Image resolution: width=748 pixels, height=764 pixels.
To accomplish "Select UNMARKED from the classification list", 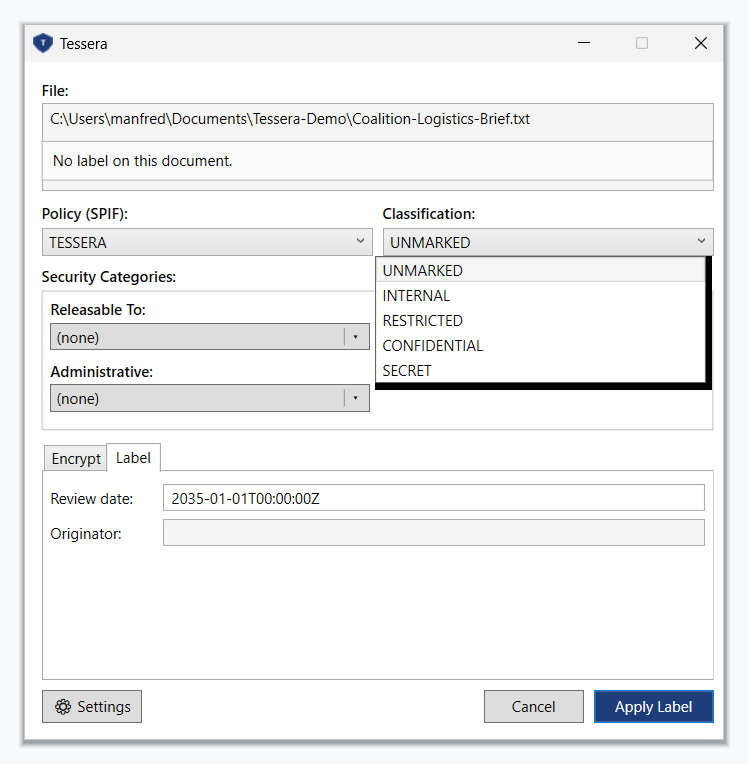I will pos(540,270).
